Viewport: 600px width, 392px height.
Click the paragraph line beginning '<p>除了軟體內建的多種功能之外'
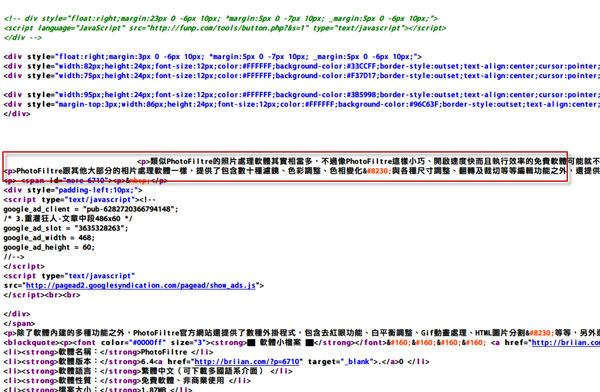click(x=302, y=333)
